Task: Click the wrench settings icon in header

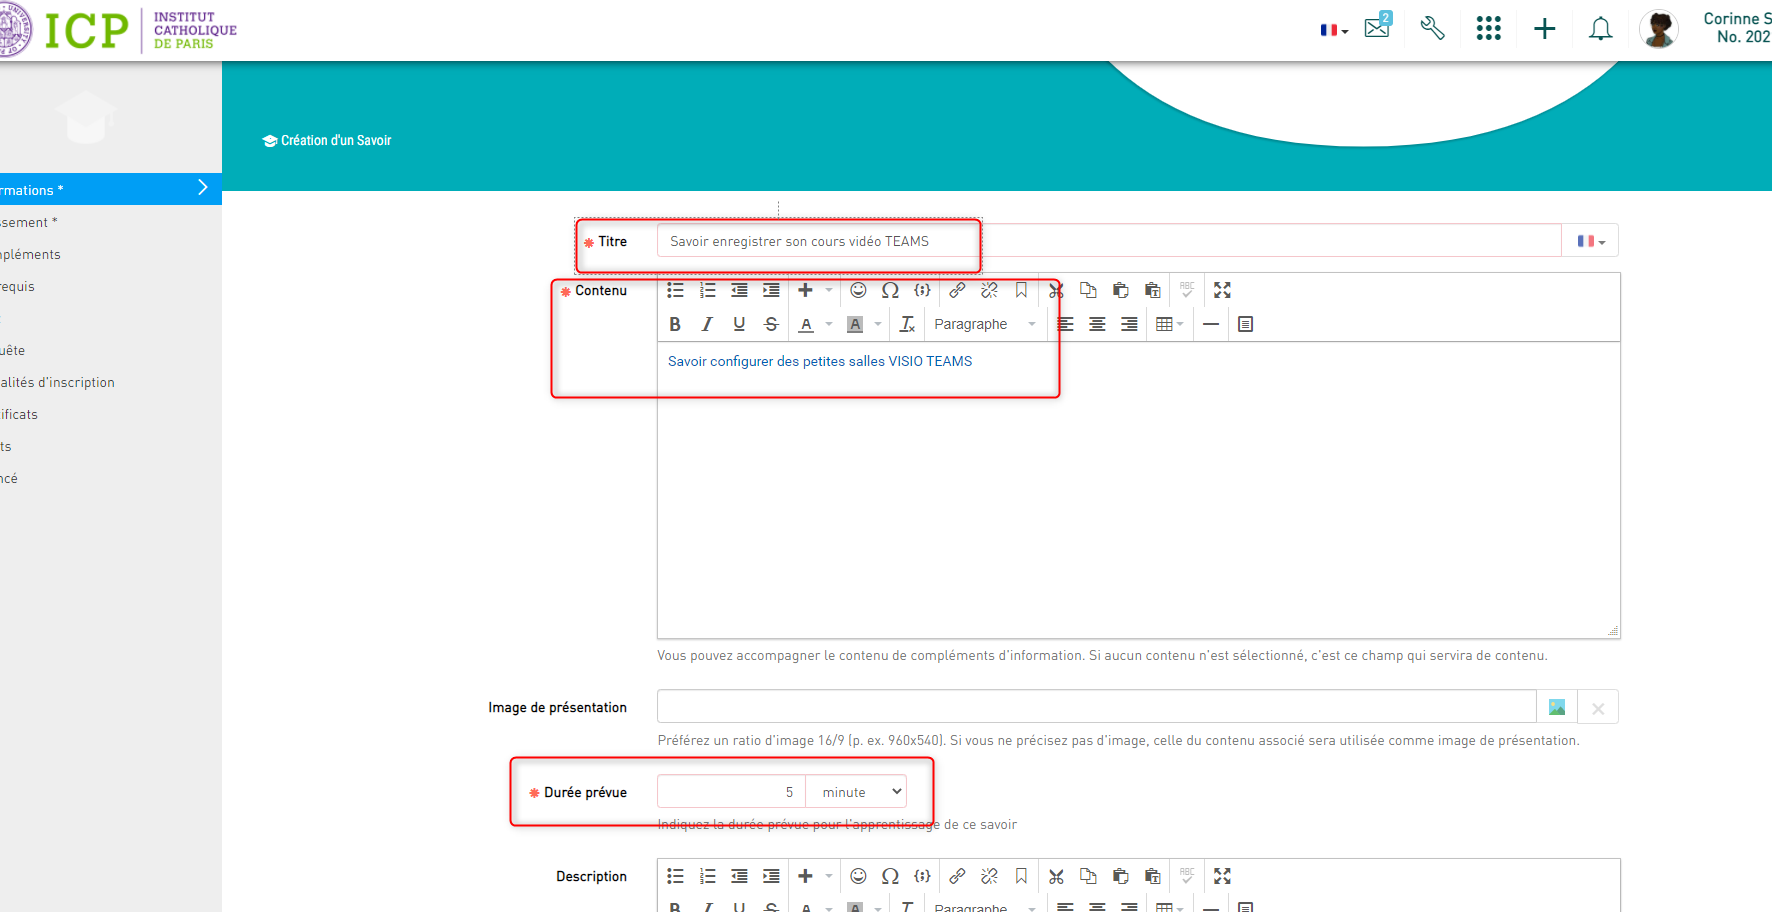Action: coord(1432,28)
